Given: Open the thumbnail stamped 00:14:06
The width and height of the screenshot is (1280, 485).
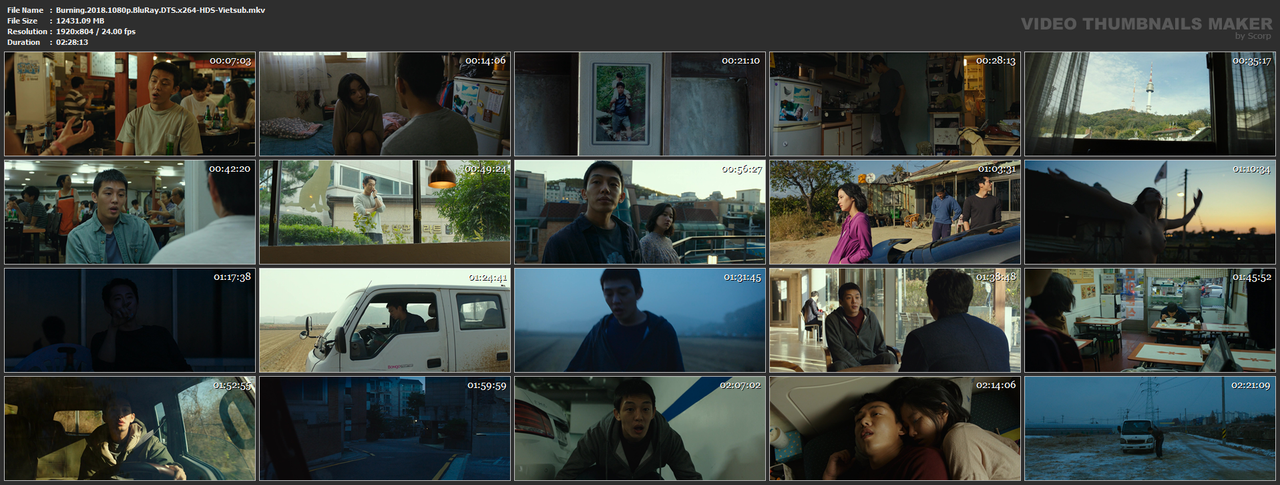Looking at the screenshot, I should [x=385, y=104].
